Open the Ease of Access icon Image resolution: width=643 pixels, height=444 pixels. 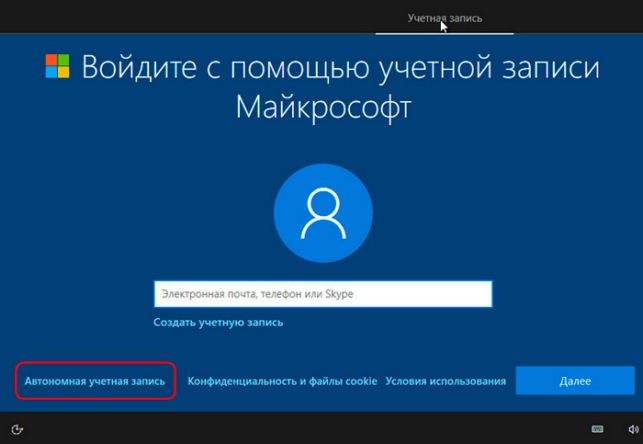[x=17, y=429]
